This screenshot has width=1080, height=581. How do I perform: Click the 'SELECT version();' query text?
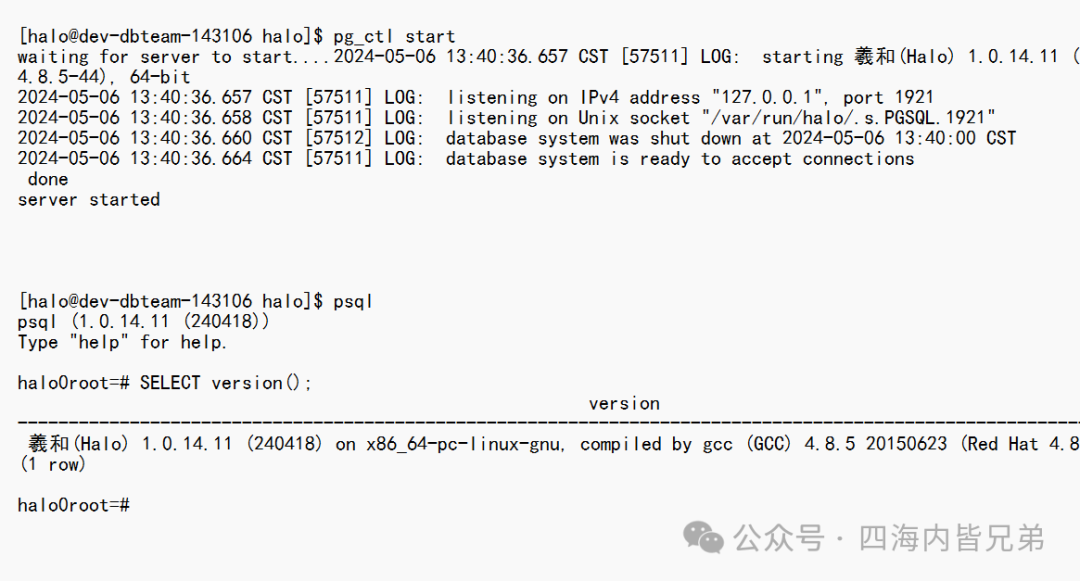[226, 383]
